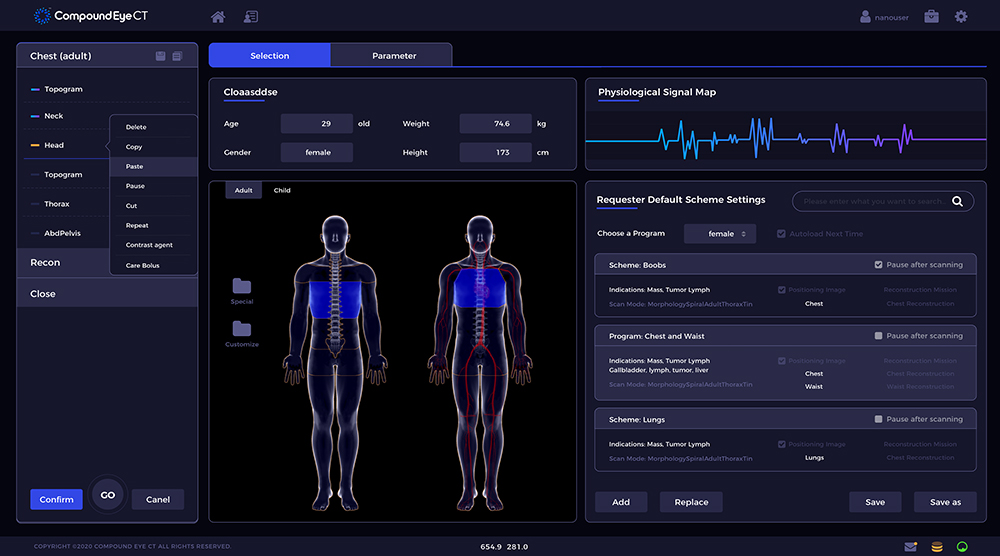1000x556 pixels.
Task: Tick Pause after scanning for Scheme: Lungs
Action: [878, 419]
